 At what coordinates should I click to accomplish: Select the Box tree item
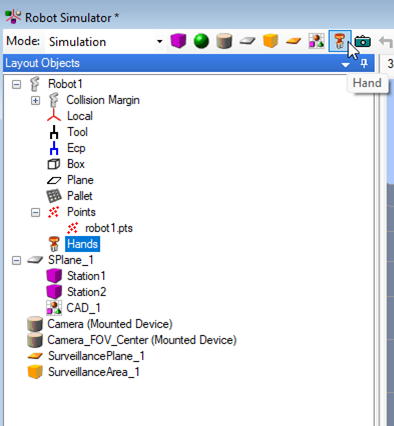pos(76,164)
